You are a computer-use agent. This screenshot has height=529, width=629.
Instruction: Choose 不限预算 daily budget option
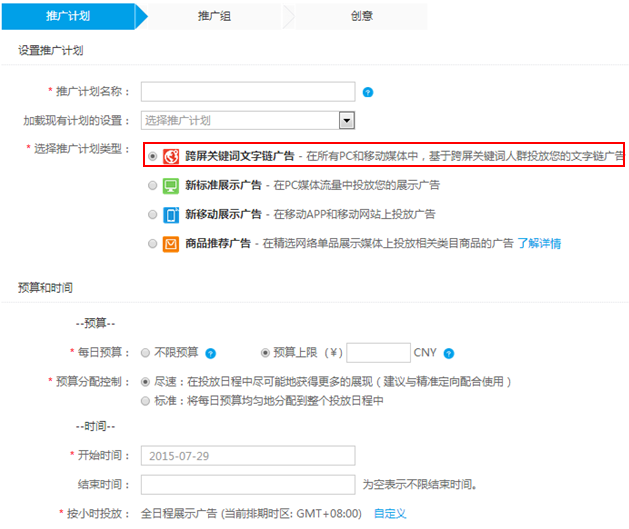pyautogui.click(x=147, y=353)
